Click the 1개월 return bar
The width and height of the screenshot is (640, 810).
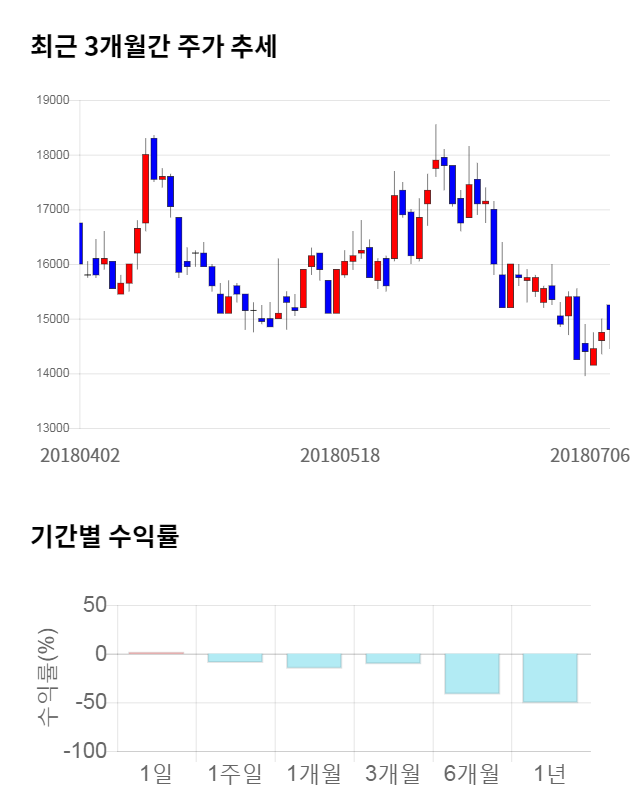point(313,660)
